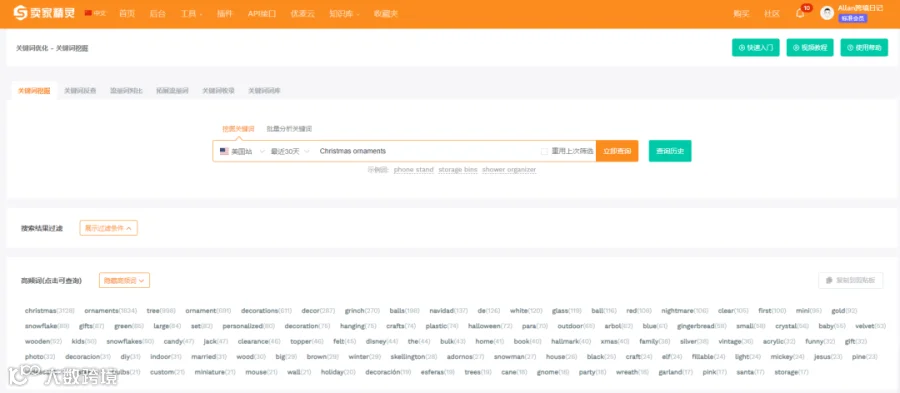Image resolution: width=900 pixels, height=393 pixels.
Task: Collapse high-frequency words via 隐藏高频词
Action: point(125,280)
